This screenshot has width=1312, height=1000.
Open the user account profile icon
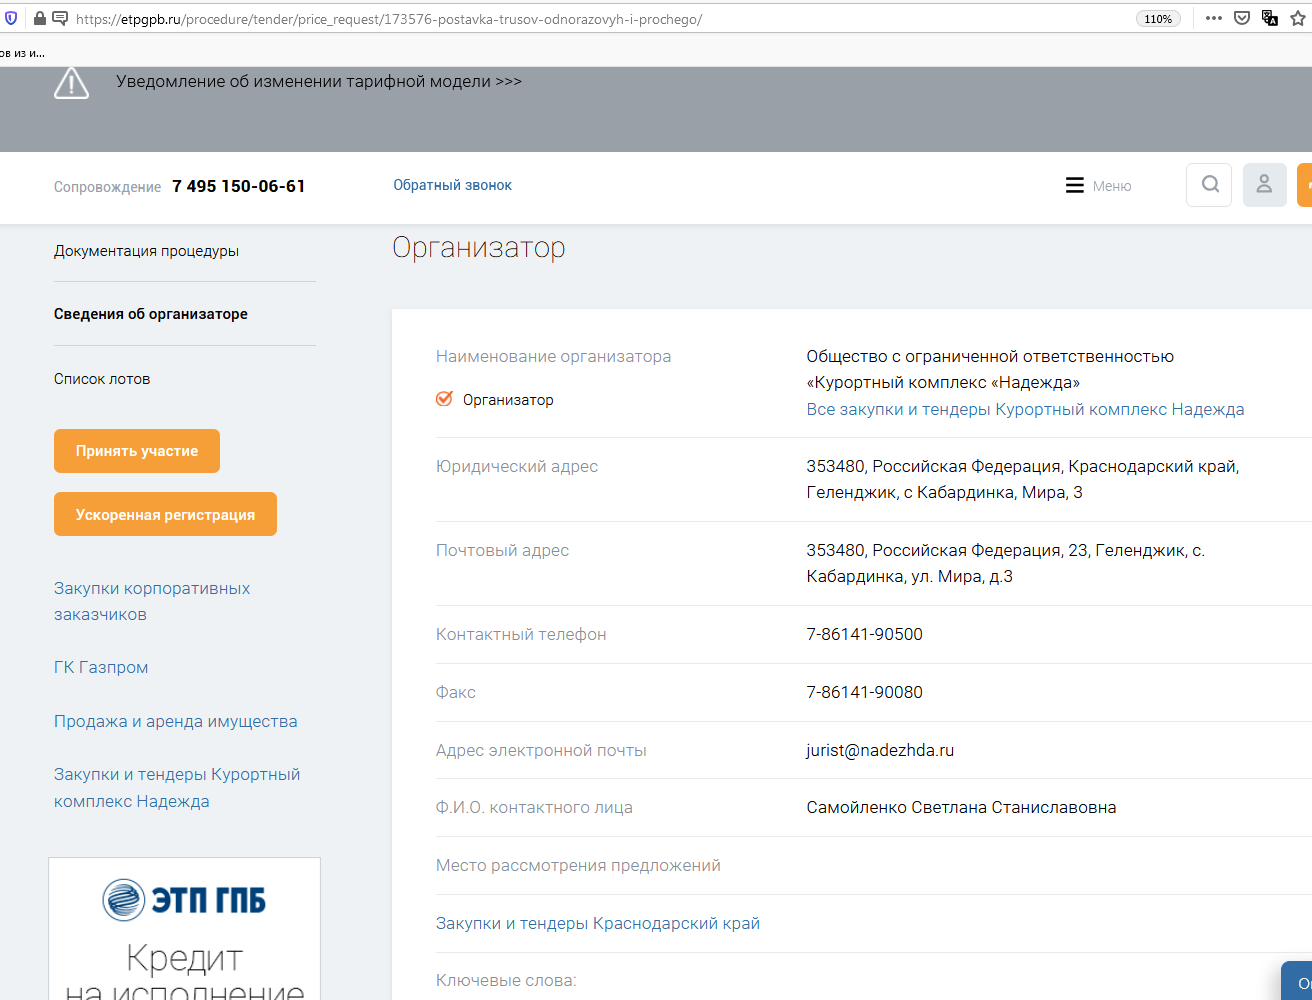1264,185
